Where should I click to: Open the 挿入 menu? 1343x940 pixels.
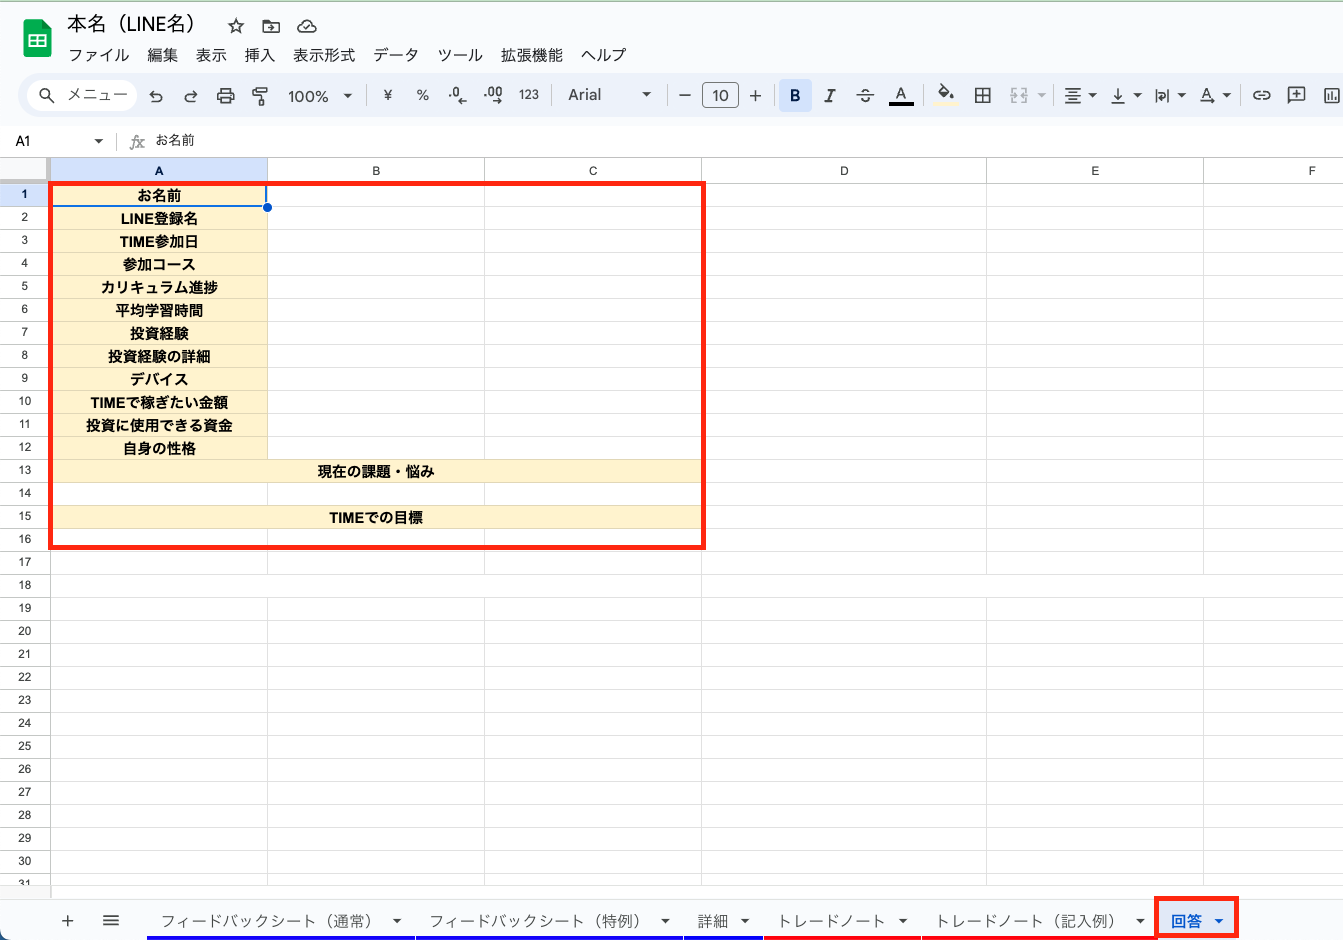259,55
